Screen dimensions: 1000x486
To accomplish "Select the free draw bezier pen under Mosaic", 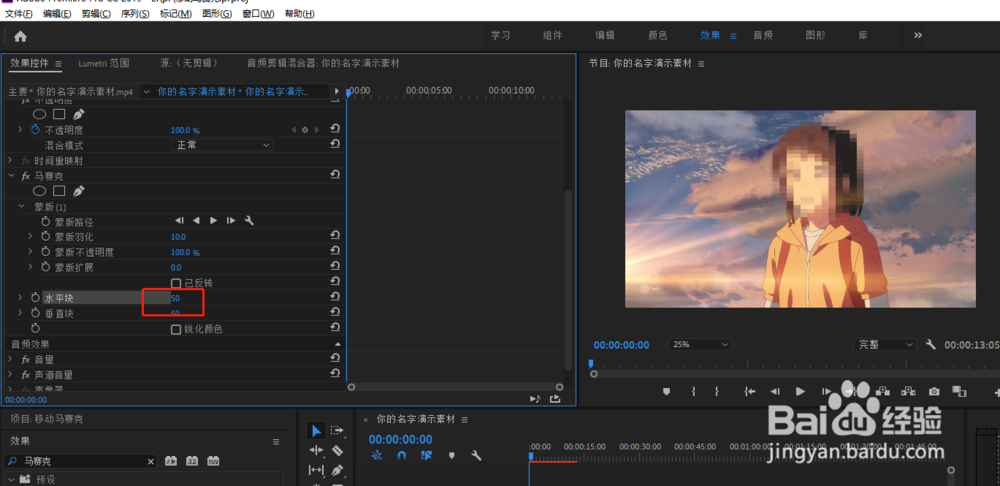I will coord(78,191).
